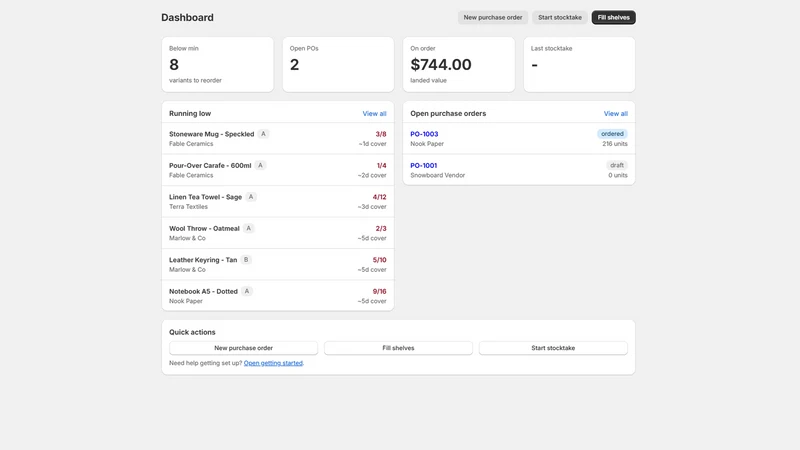The image size is (800, 450).
Task: Select Linen Tea Towel - Sage row
Action: pos(278,202)
